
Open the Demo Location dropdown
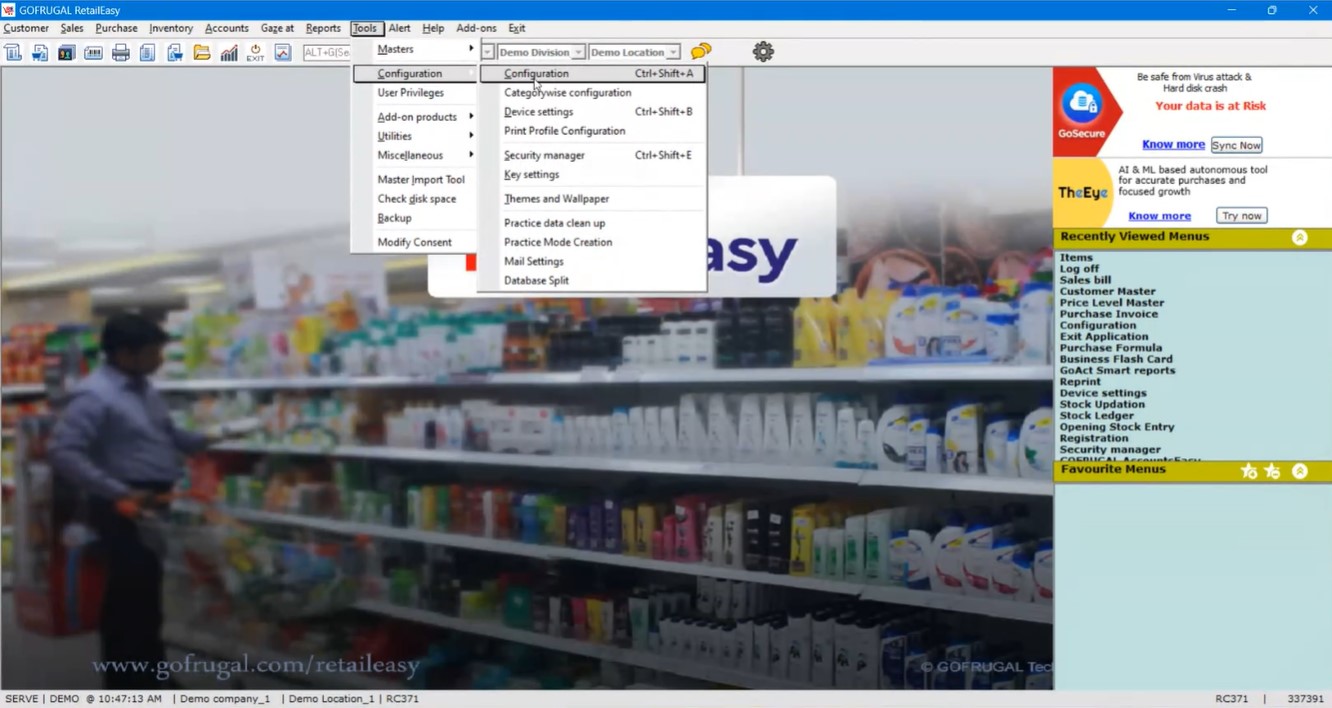(x=673, y=52)
